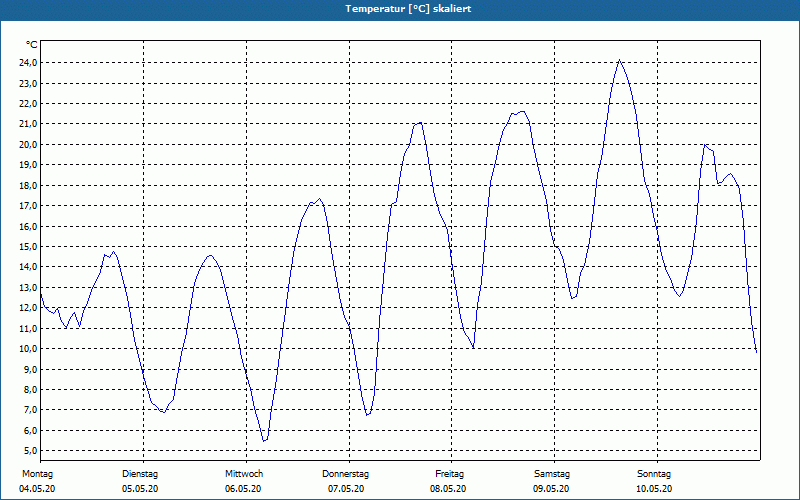
Task: Click the Dienstag day label
Action: [x=140, y=474]
